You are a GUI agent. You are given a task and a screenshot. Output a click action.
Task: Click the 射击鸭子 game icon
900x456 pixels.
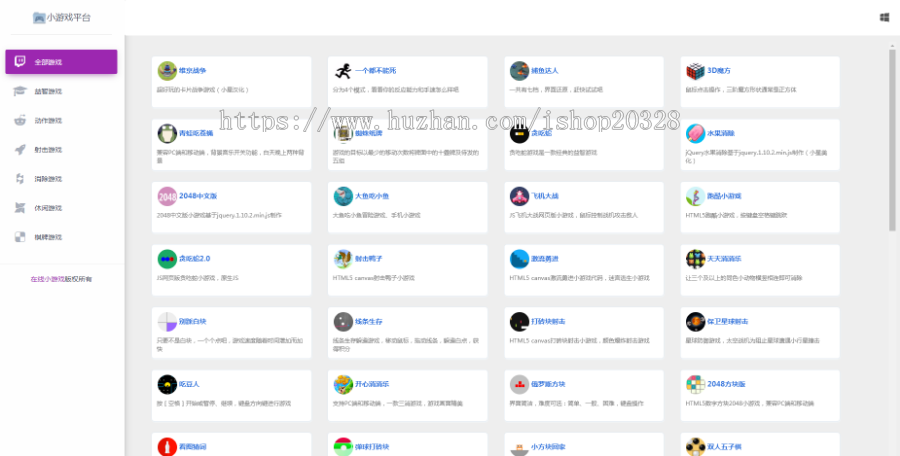(x=343, y=259)
